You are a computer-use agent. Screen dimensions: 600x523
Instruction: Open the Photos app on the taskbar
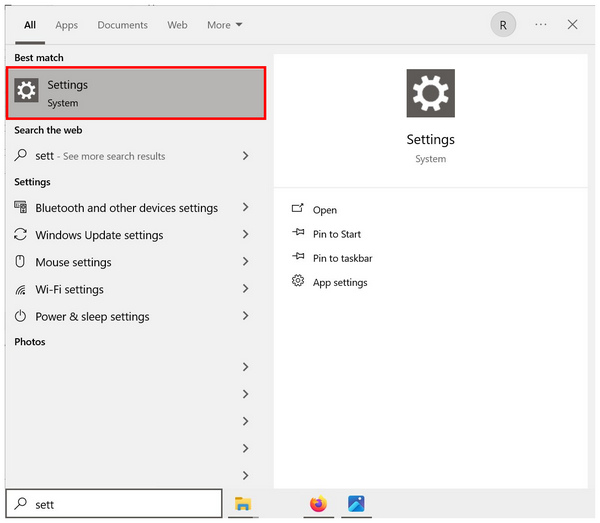tap(356, 503)
